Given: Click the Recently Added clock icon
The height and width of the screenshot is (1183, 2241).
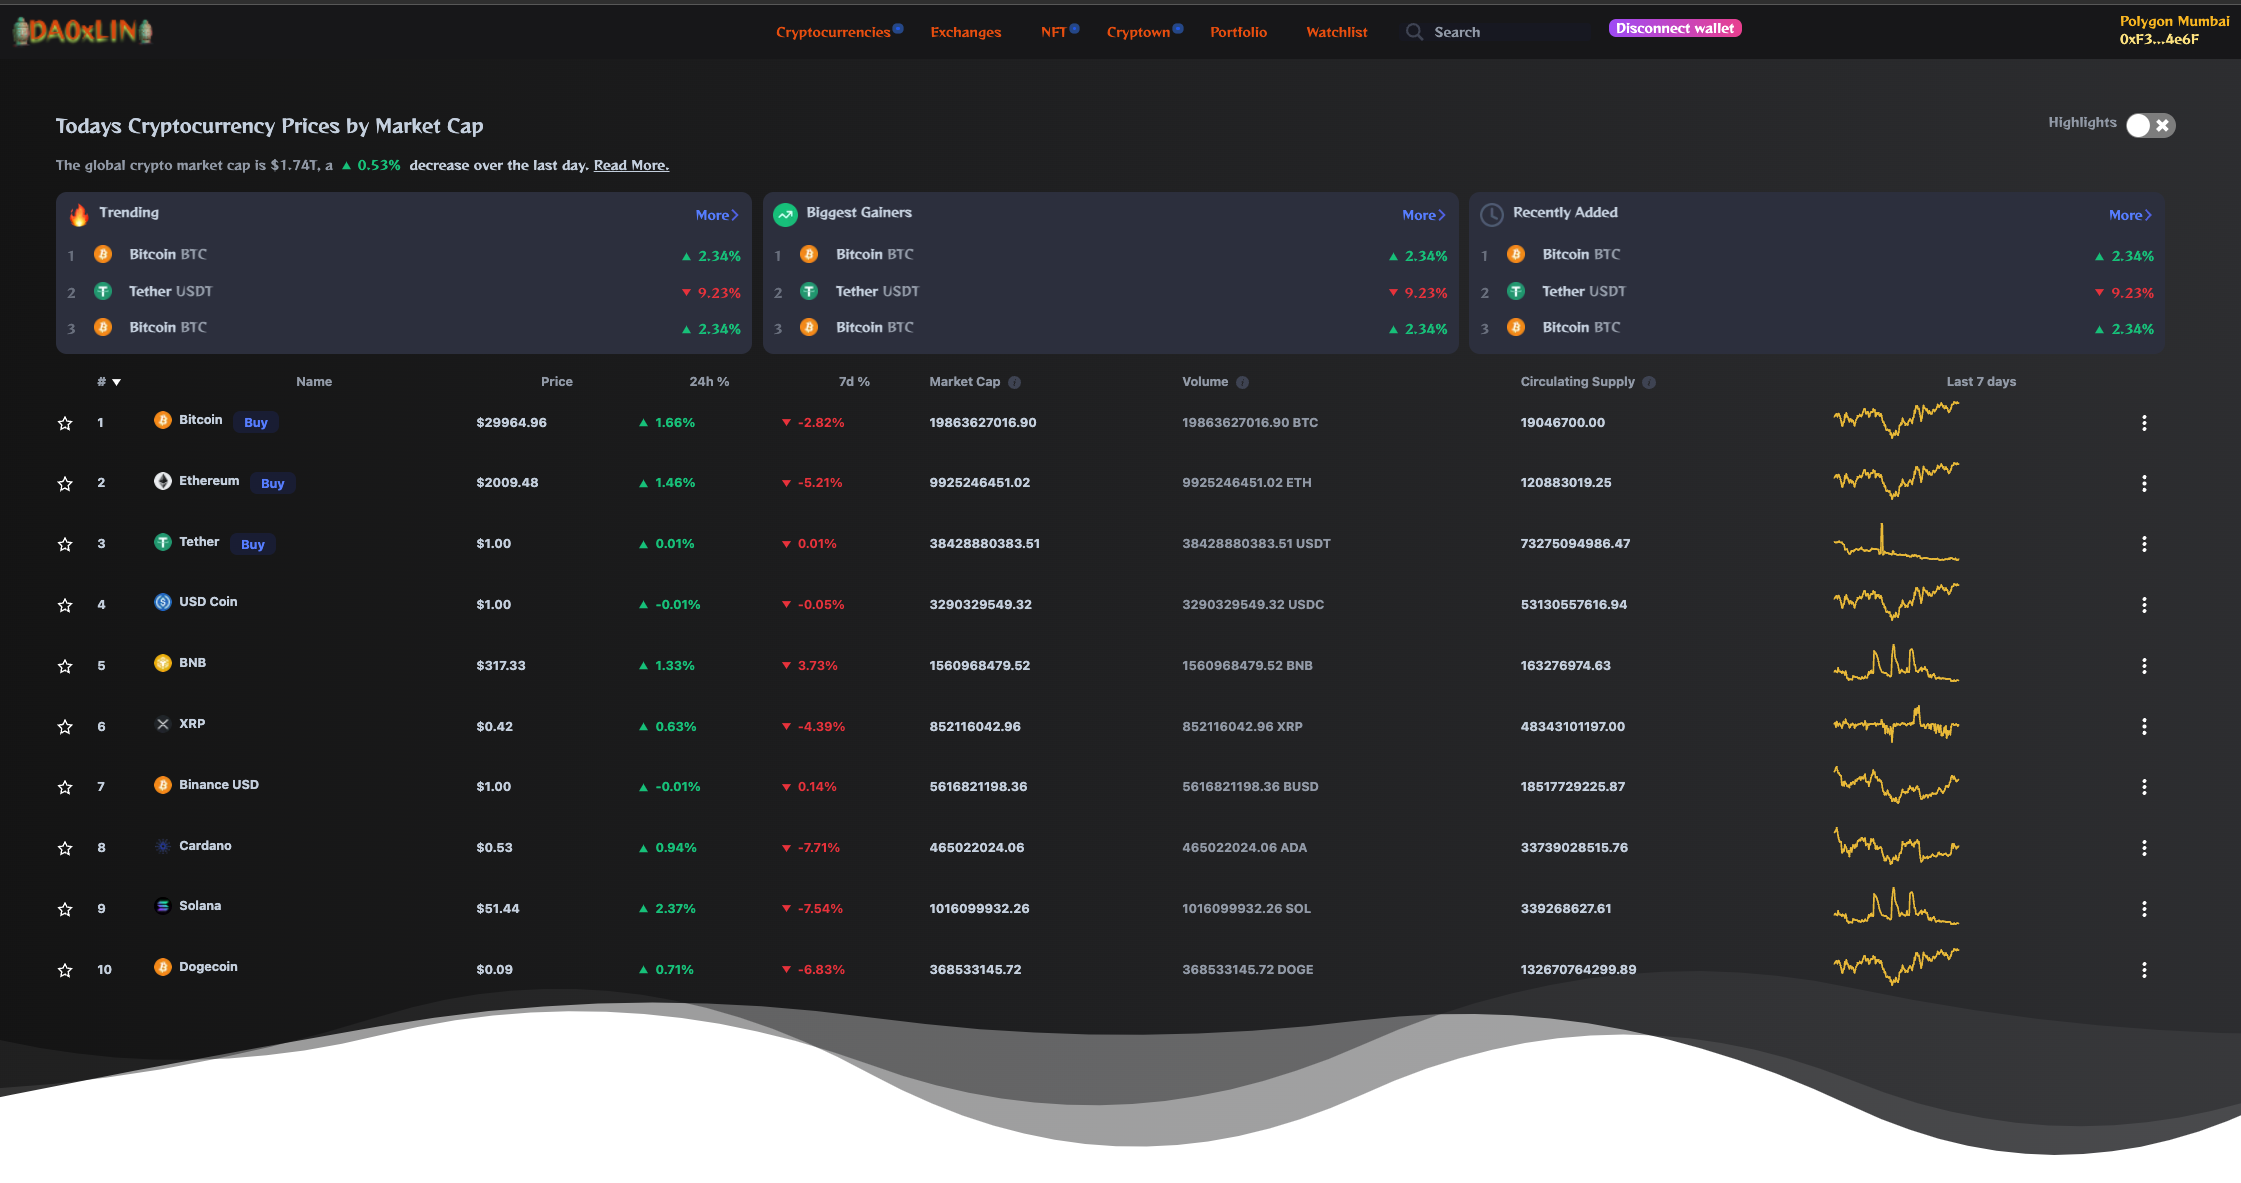Looking at the screenshot, I should click(x=1491, y=214).
